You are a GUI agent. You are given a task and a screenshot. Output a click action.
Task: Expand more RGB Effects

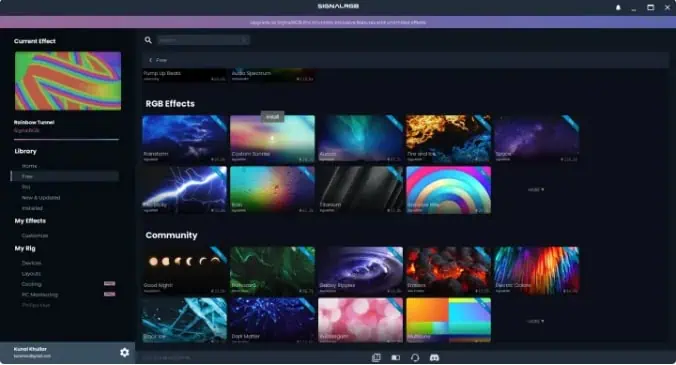tap(536, 190)
